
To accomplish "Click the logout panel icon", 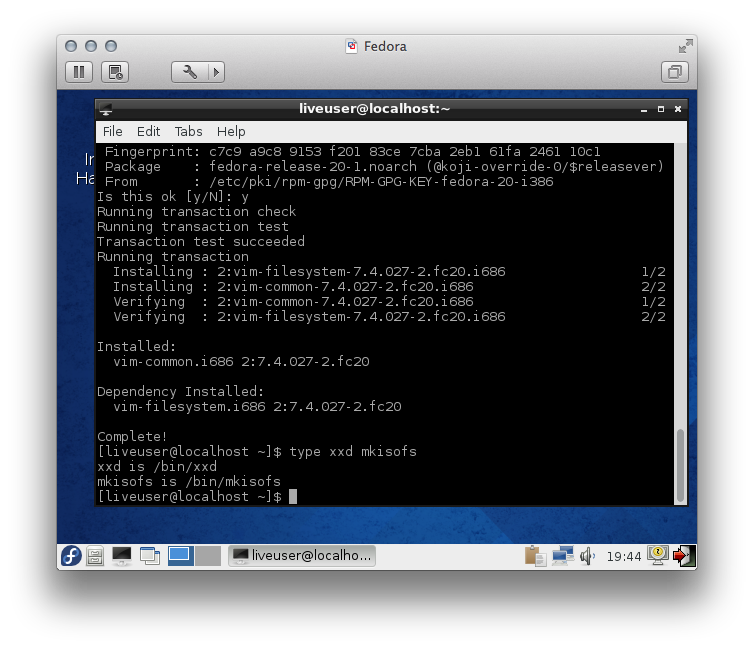I will point(684,556).
